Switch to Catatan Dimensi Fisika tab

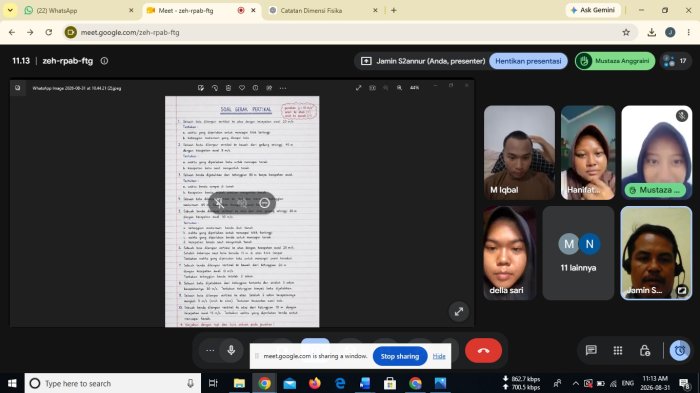(x=324, y=10)
